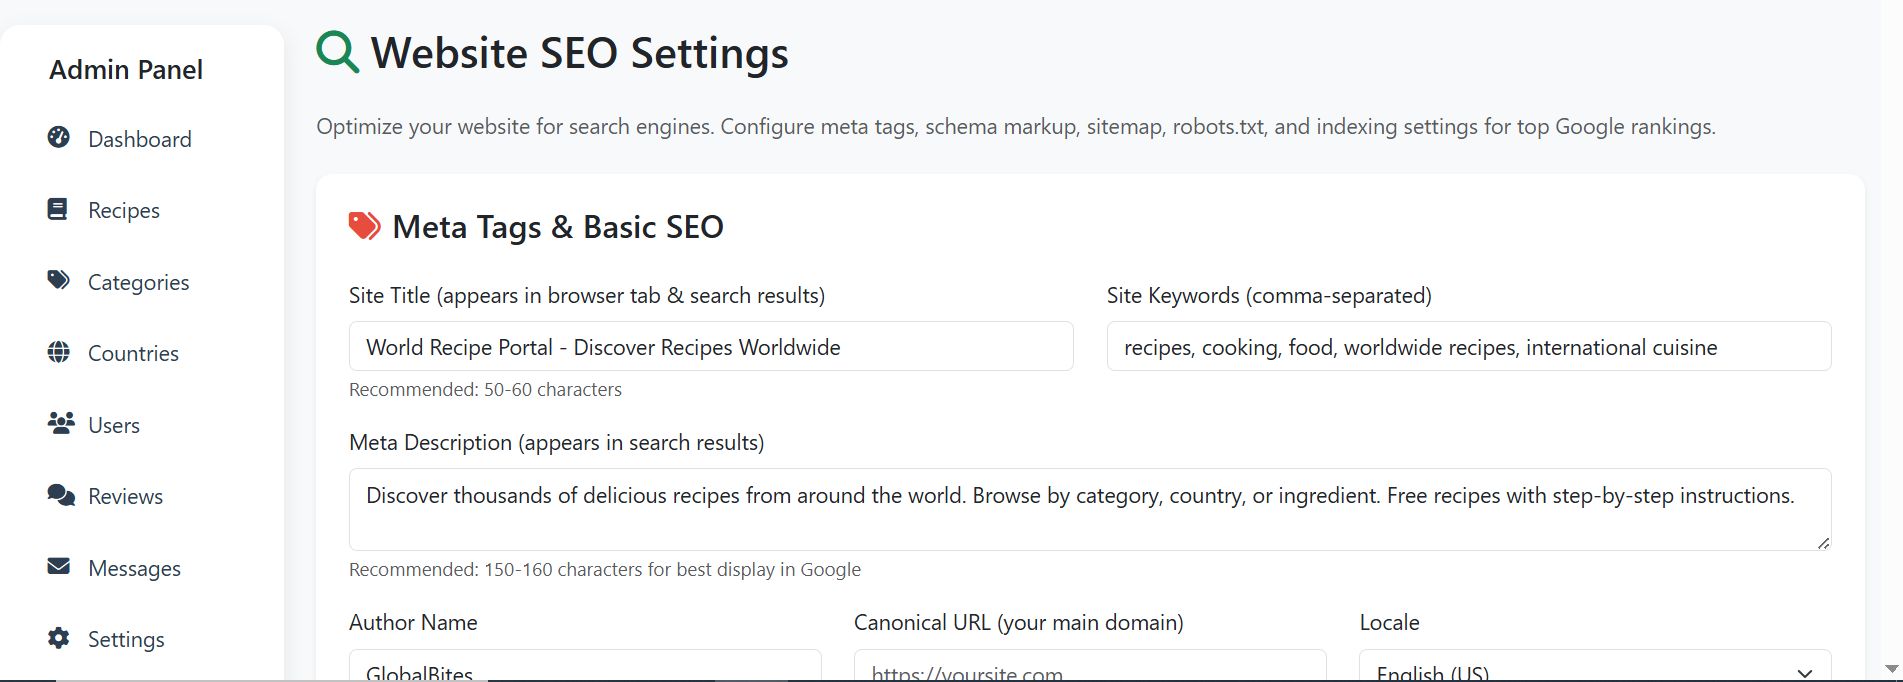The image size is (1903, 682).
Task: Click the Categories tags icon
Action: click(x=59, y=281)
